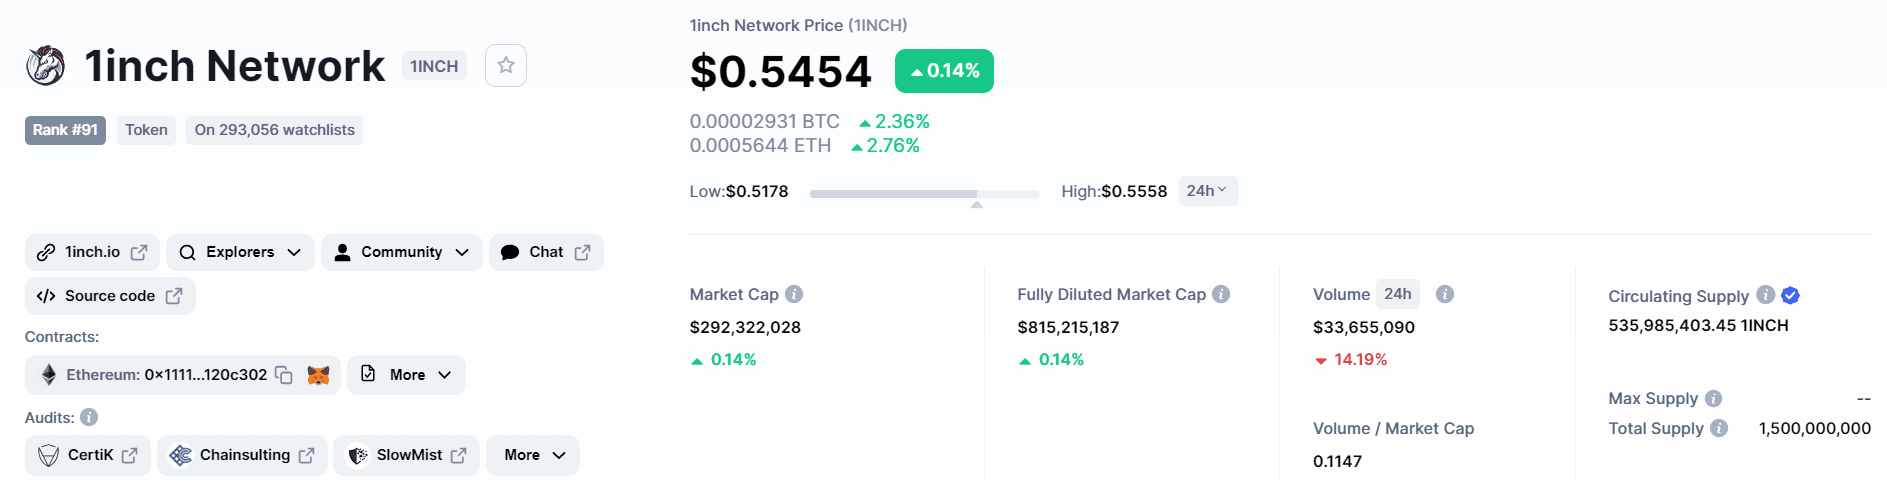1887x481 pixels.
Task: Copy the Ethereum contract address
Action: coord(284,375)
